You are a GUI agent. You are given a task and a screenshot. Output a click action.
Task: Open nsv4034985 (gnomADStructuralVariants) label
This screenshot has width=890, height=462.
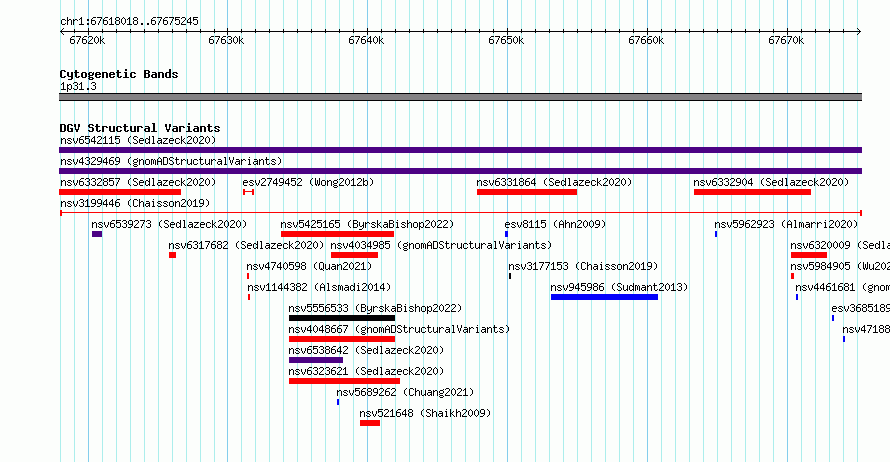(441, 245)
